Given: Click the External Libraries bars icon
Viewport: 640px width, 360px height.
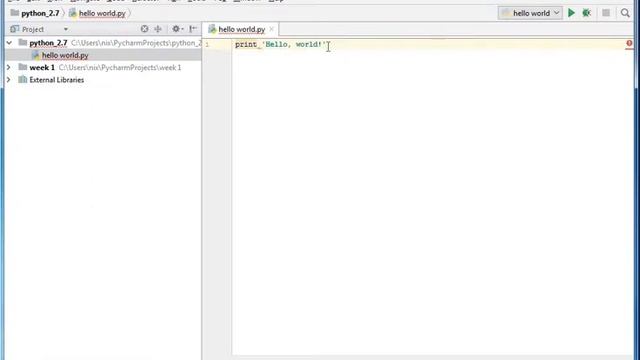Looking at the screenshot, I should [x=23, y=80].
